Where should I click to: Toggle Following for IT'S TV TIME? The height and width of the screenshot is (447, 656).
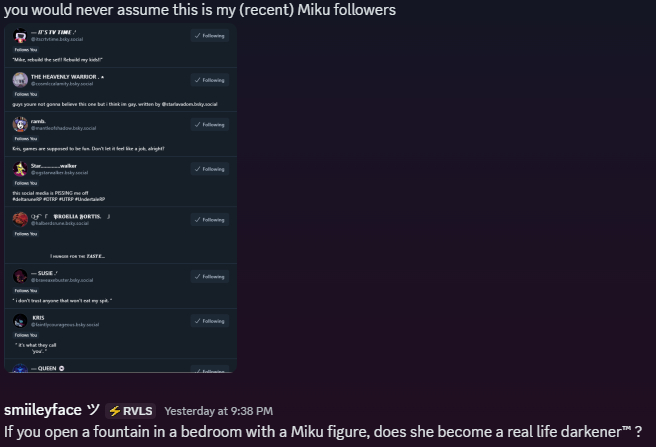coord(209,35)
